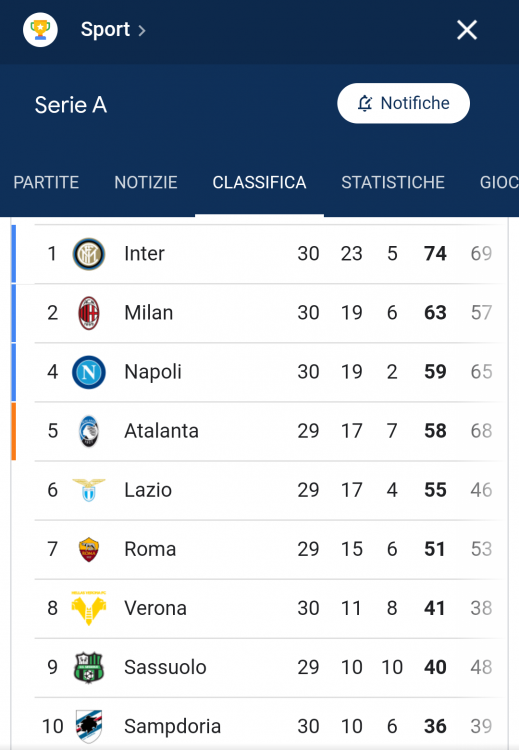Viewport: 519px width, 750px height.
Task: Select the CLASSIFICA tab
Action: pos(259,182)
